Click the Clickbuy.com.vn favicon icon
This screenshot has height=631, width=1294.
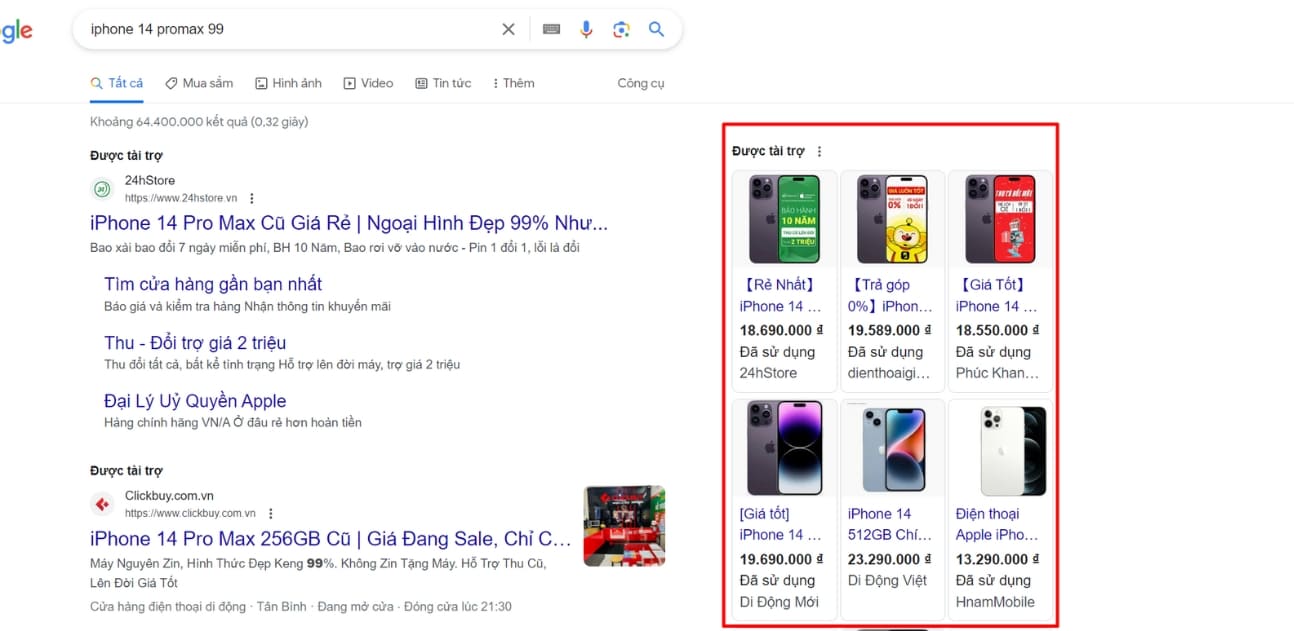(x=101, y=503)
